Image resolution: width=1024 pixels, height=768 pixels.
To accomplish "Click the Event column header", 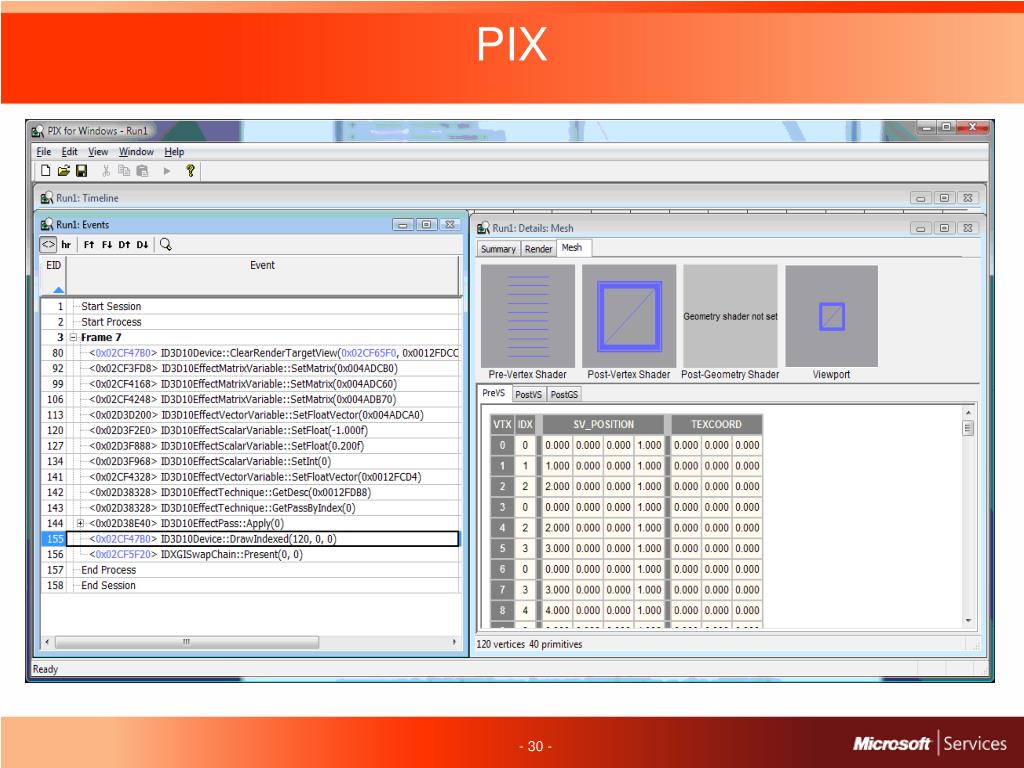I will [x=263, y=275].
